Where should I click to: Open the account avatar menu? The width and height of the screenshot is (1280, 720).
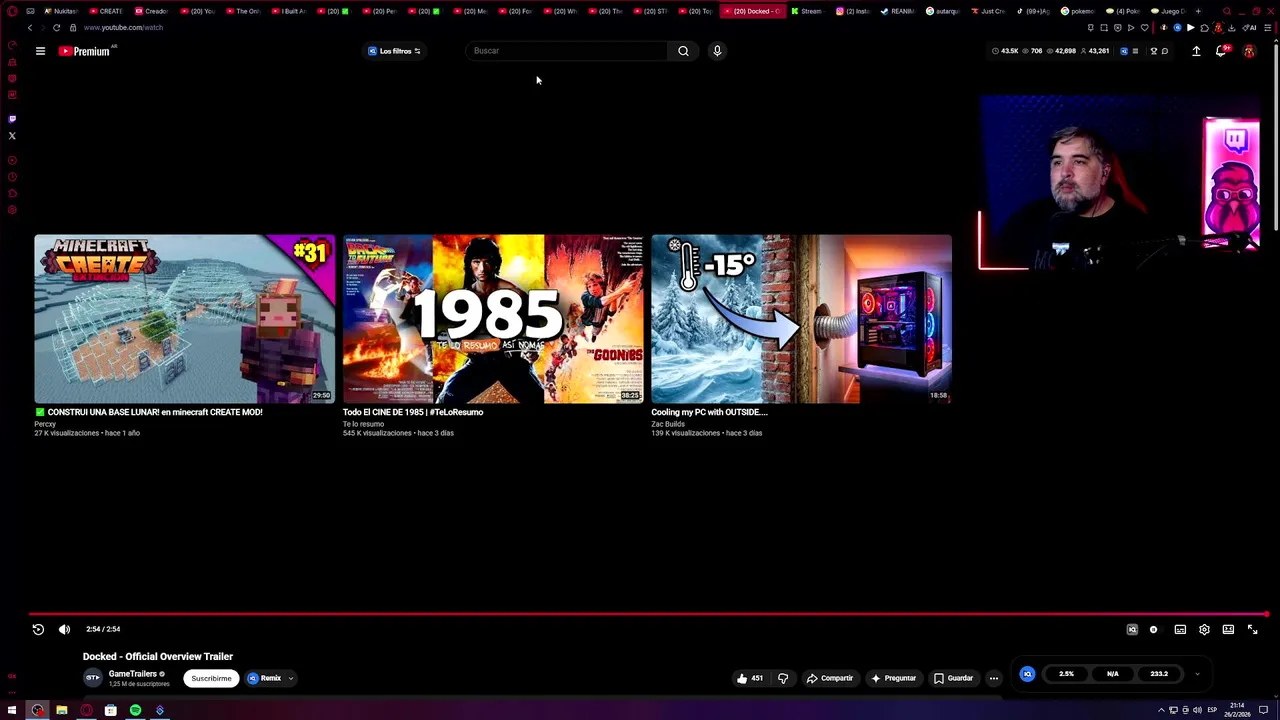(x=1249, y=51)
